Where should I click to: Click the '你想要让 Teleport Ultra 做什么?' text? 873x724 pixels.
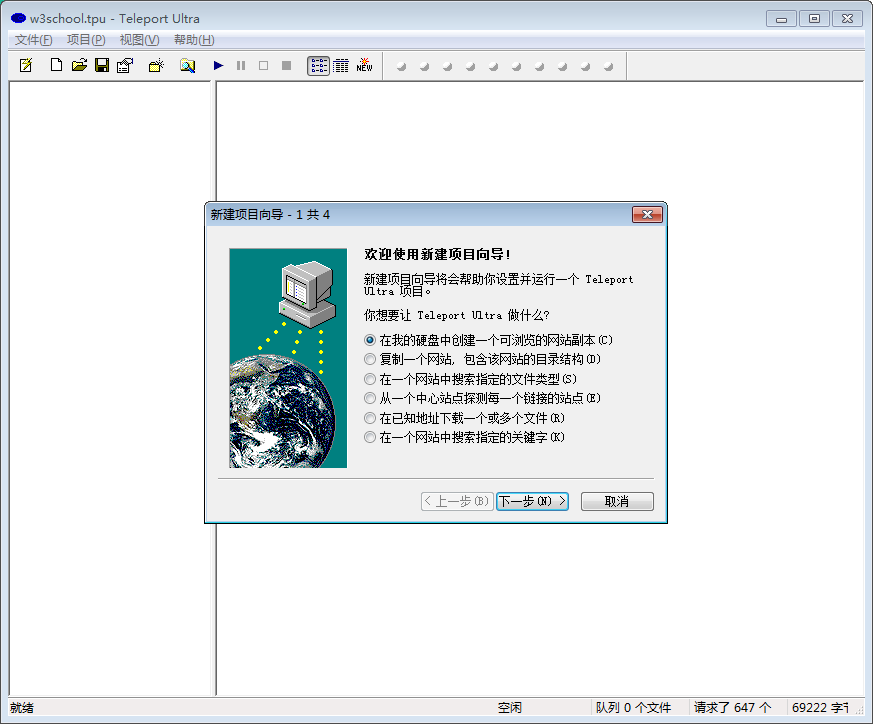pyautogui.click(x=457, y=315)
